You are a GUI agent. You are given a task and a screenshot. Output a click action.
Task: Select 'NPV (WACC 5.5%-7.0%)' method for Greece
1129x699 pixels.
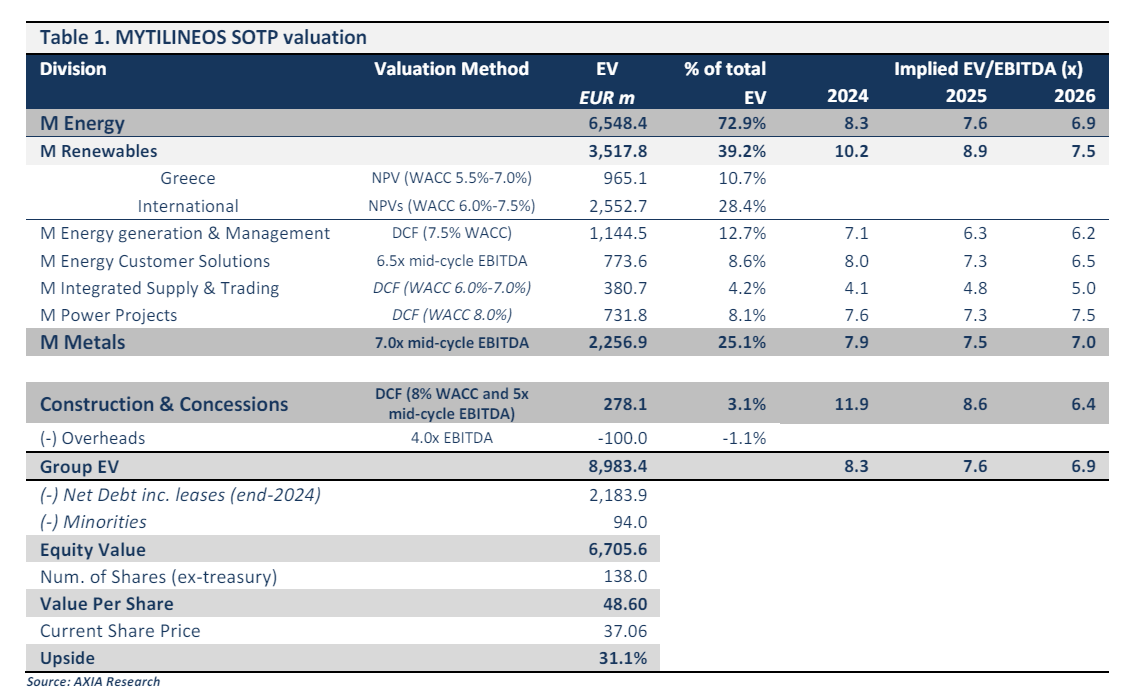[x=451, y=179]
